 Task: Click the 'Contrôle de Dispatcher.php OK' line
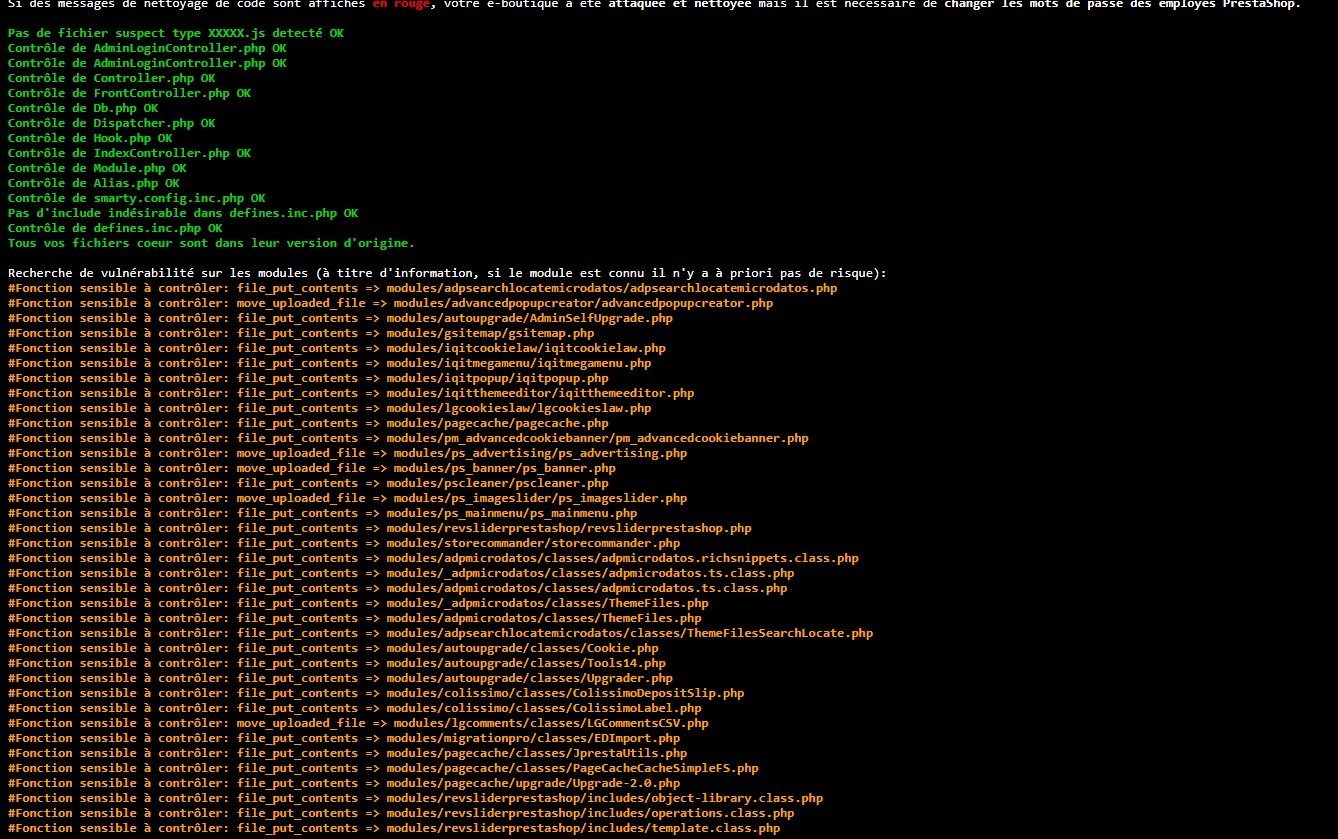[x=112, y=123]
